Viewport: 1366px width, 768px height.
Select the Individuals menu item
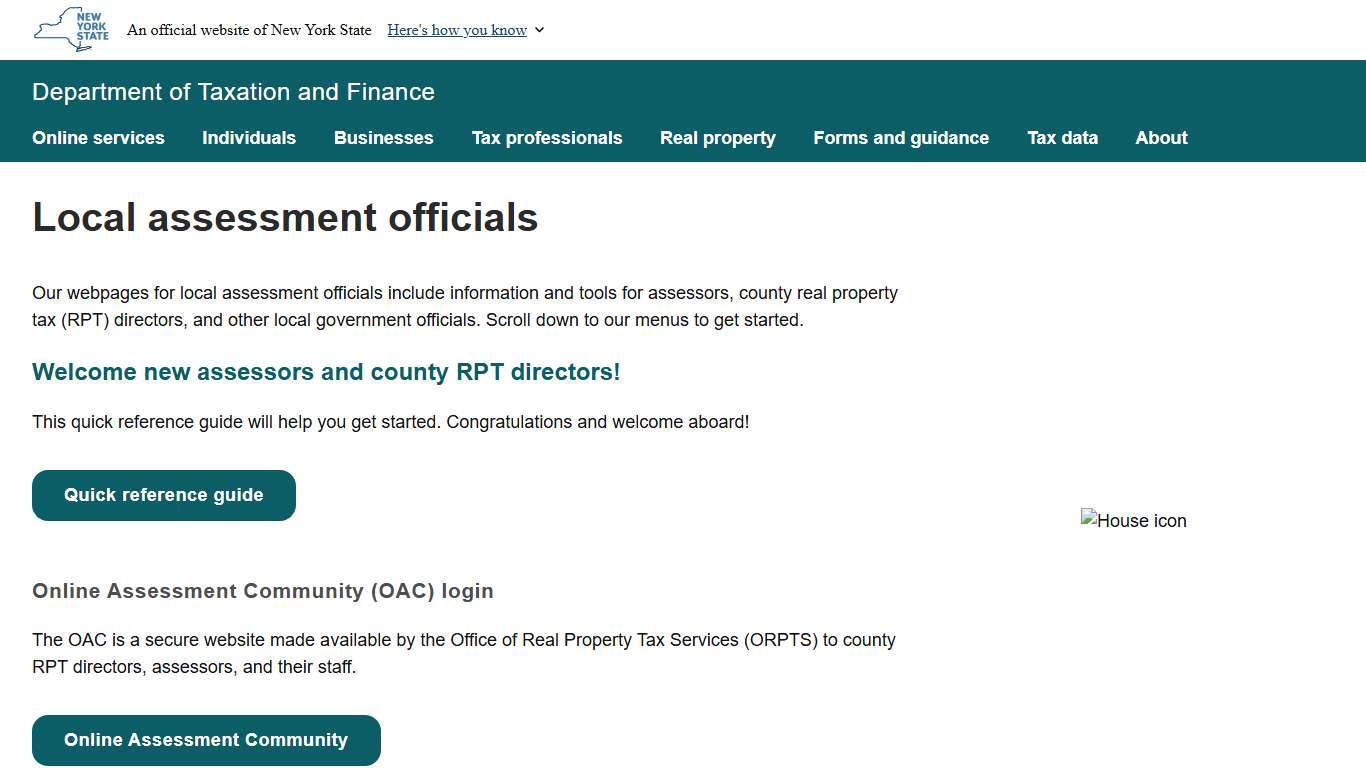tap(249, 138)
